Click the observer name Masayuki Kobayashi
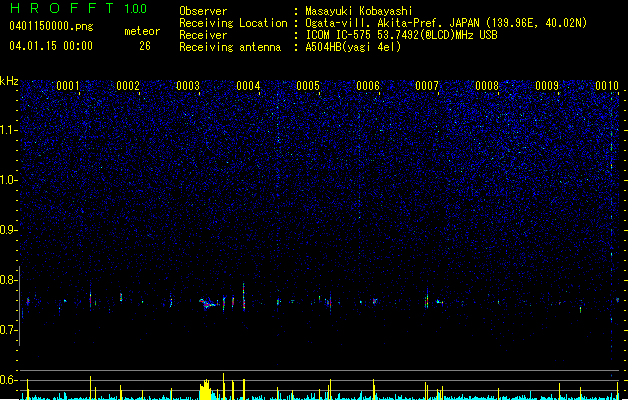The width and height of the screenshot is (629, 400). point(359,11)
